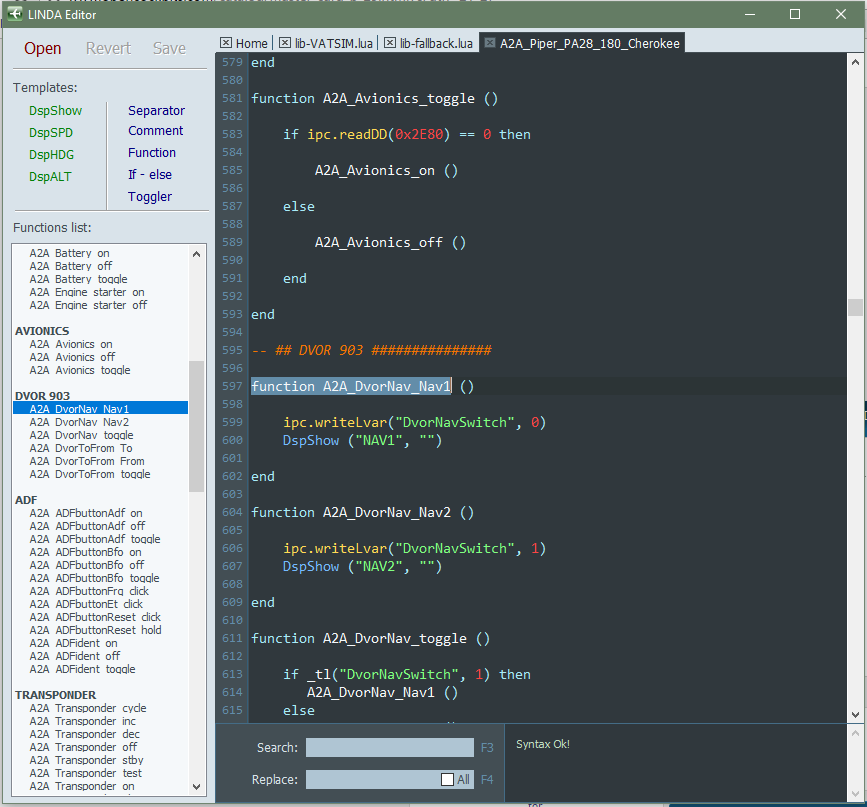Select A2A DvorToFrom To function
The image size is (867, 807).
click(81, 448)
